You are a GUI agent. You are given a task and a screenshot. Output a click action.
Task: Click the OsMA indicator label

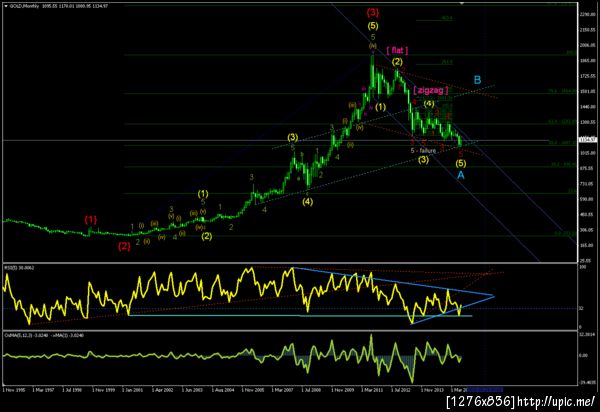[x=44, y=335]
